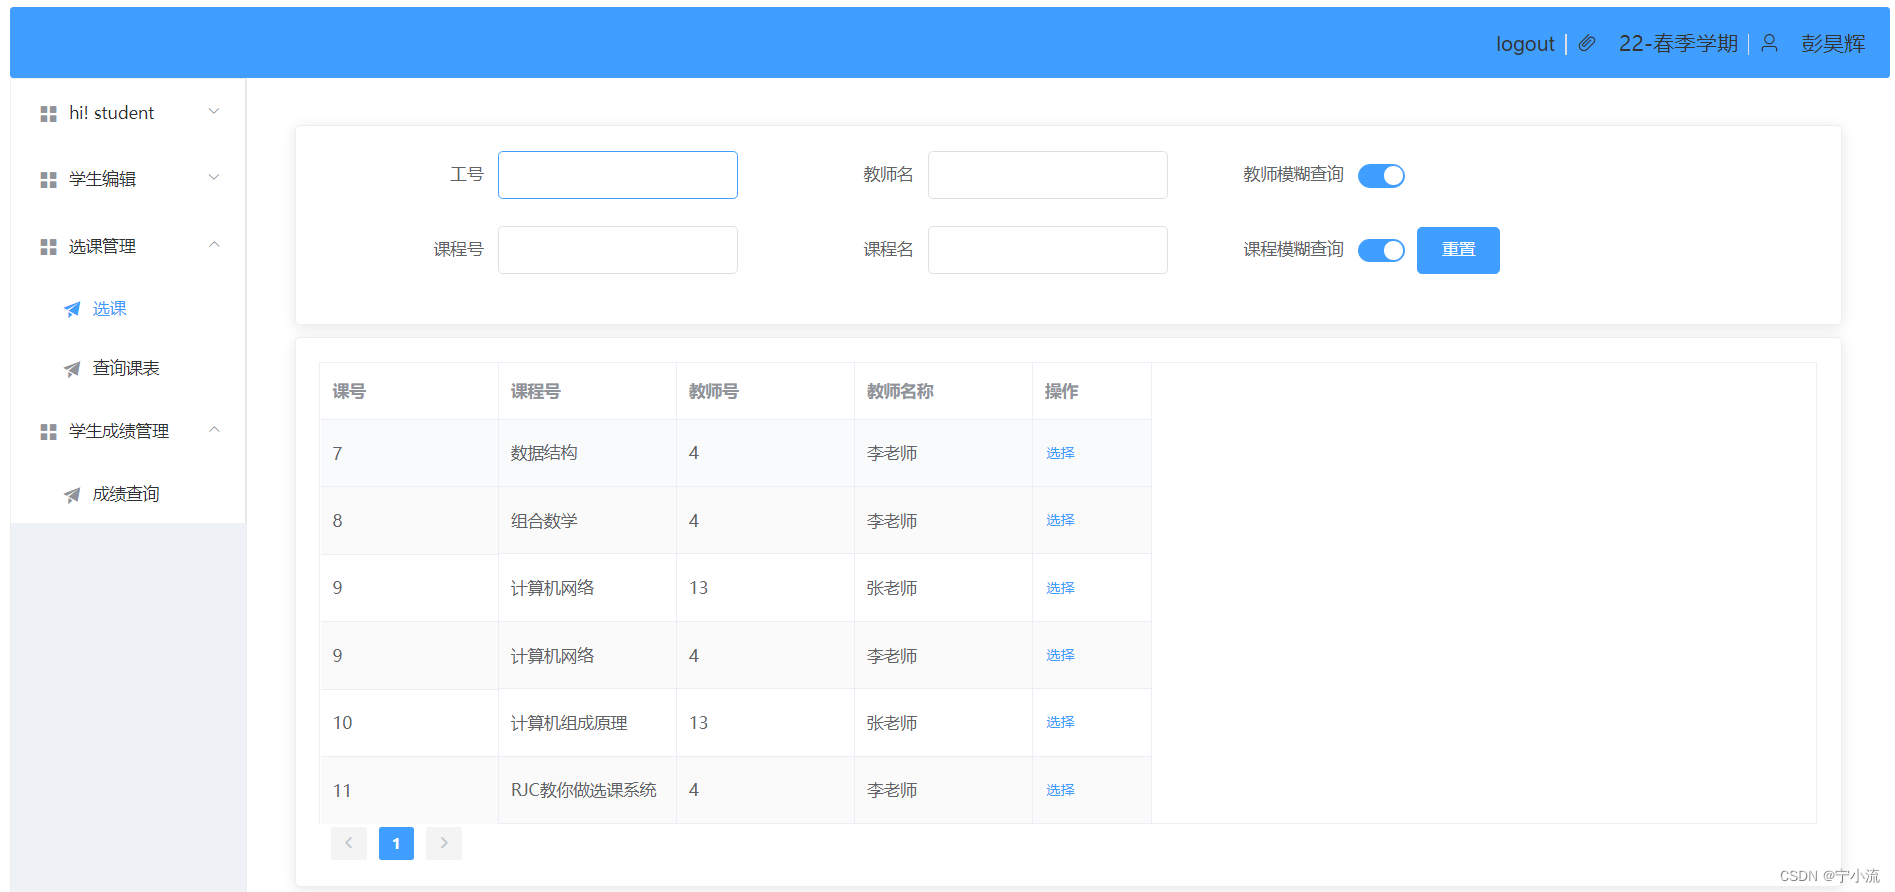The image size is (1895, 892).
Task: Click 选择 for RJC教你做选课系统 row
Action: pos(1060,790)
